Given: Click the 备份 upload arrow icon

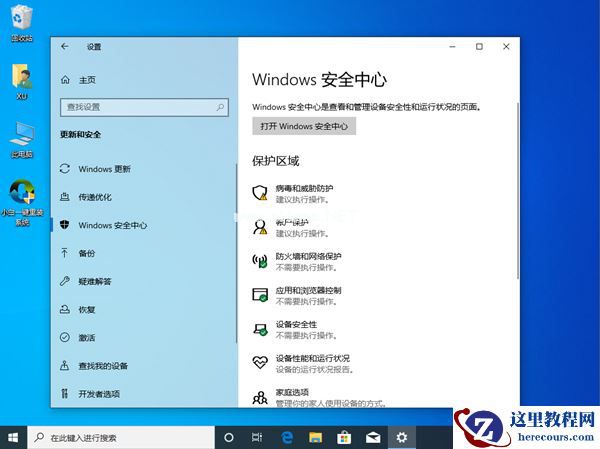Looking at the screenshot, I should (x=65, y=253).
